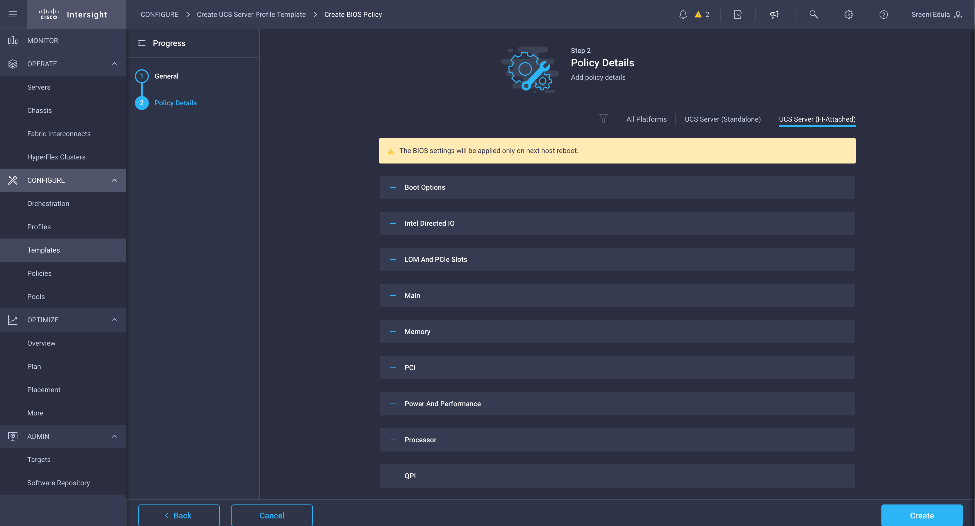Screen dimensions: 975x526
Task: Open the announcements megaphone icon
Action: tap(774, 14)
